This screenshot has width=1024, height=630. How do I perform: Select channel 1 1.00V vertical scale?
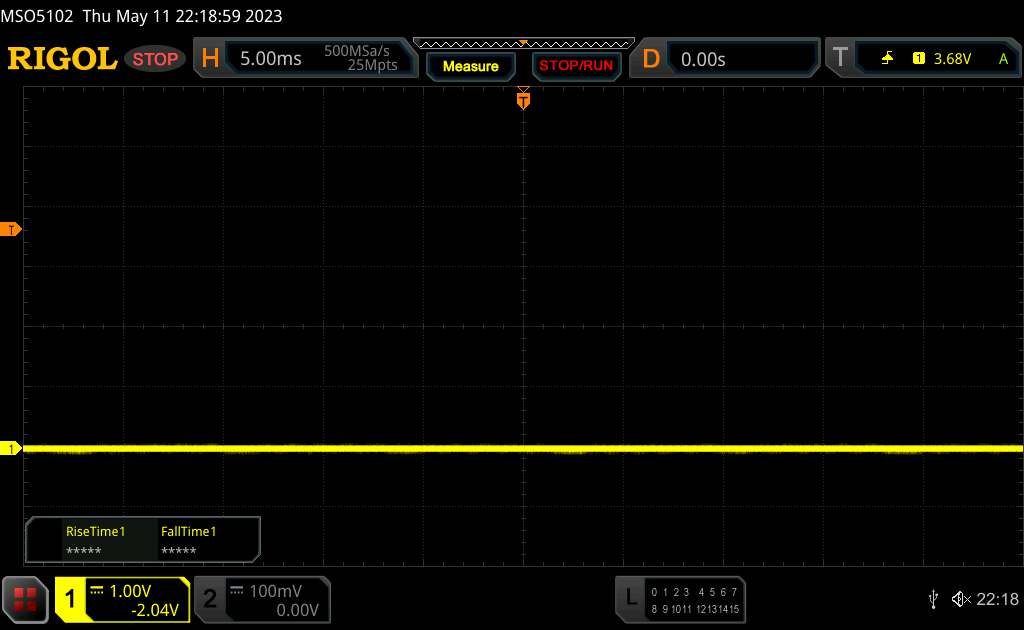point(130,591)
